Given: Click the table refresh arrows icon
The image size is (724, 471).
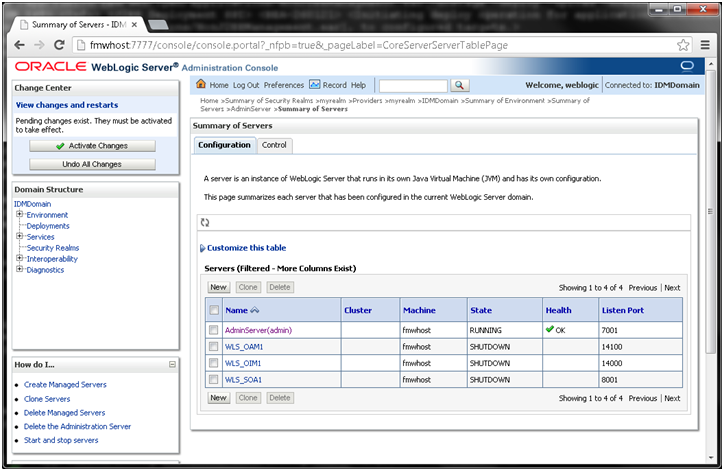Looking at the screenshot, I should pos(205,223).
